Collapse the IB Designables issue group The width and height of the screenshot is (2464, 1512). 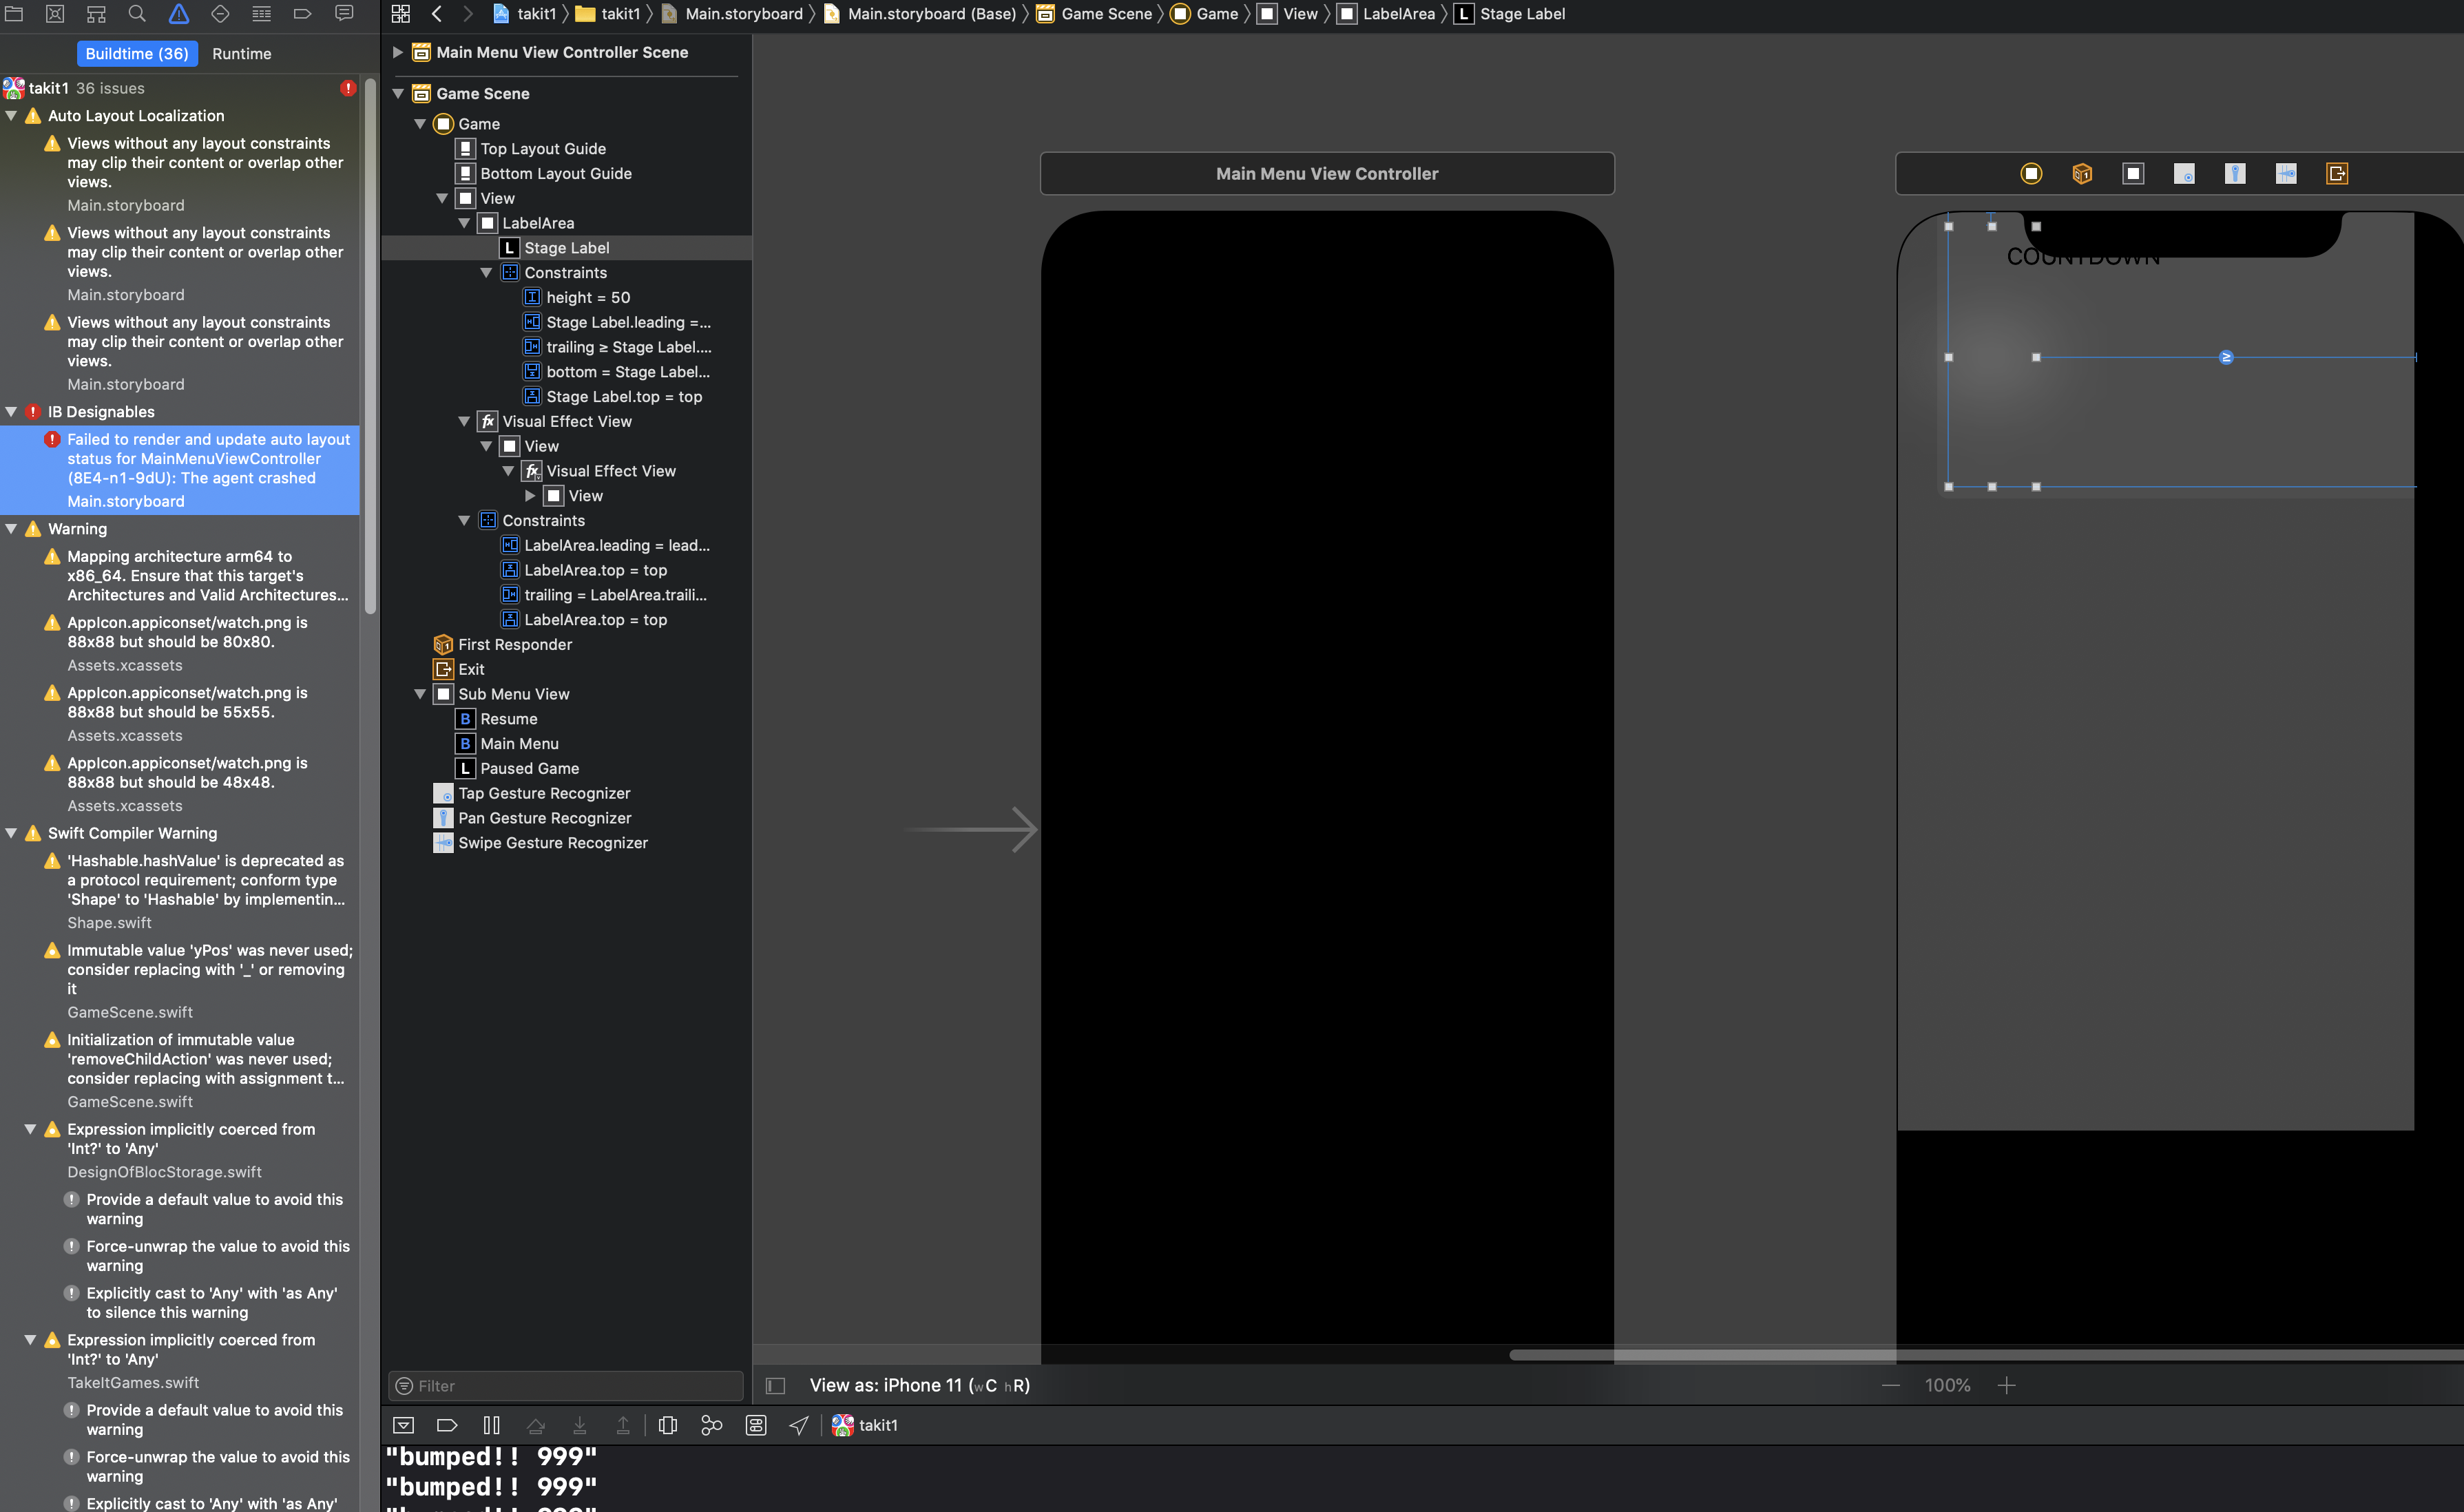[x=11, y=412]
